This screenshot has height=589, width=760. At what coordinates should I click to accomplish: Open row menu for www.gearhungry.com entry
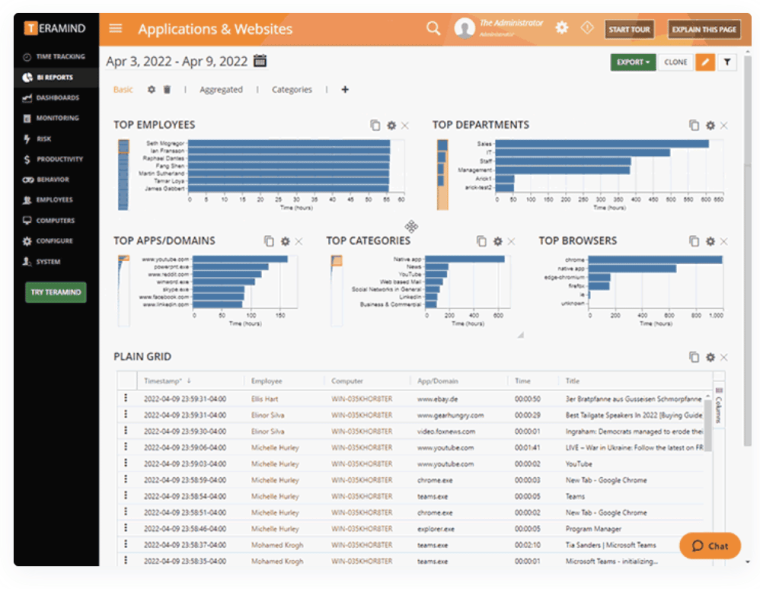pyautogui.click(x=126, y=414)
